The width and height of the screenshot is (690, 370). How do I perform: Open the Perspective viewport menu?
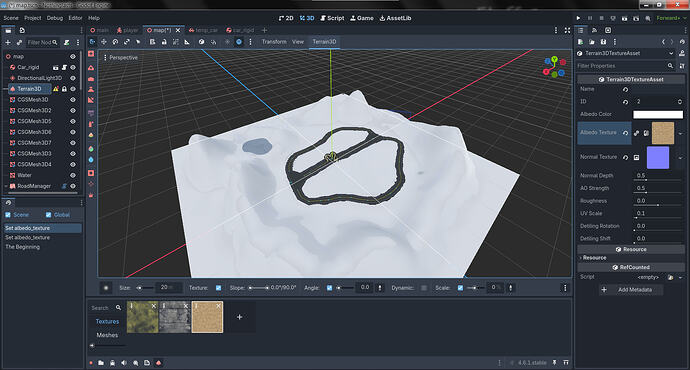[x=121, y=58]
